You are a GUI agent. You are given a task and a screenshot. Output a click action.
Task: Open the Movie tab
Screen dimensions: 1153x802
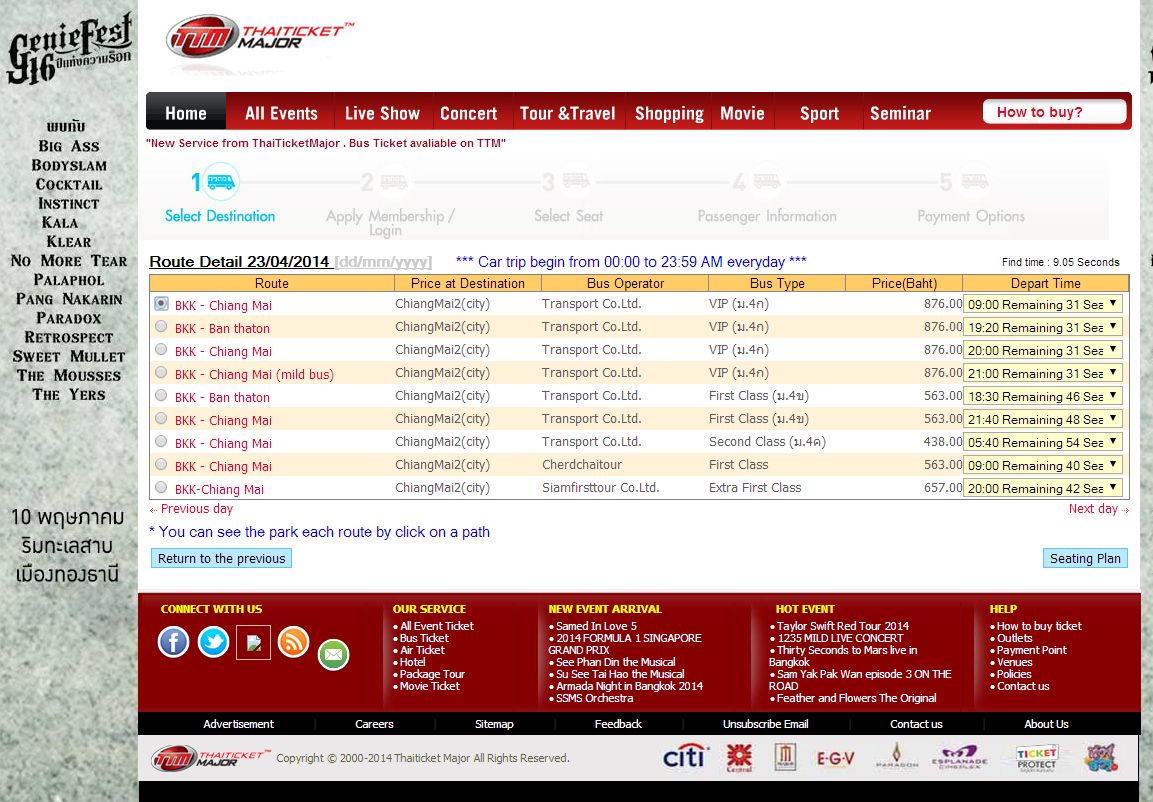tap(742, 113)
